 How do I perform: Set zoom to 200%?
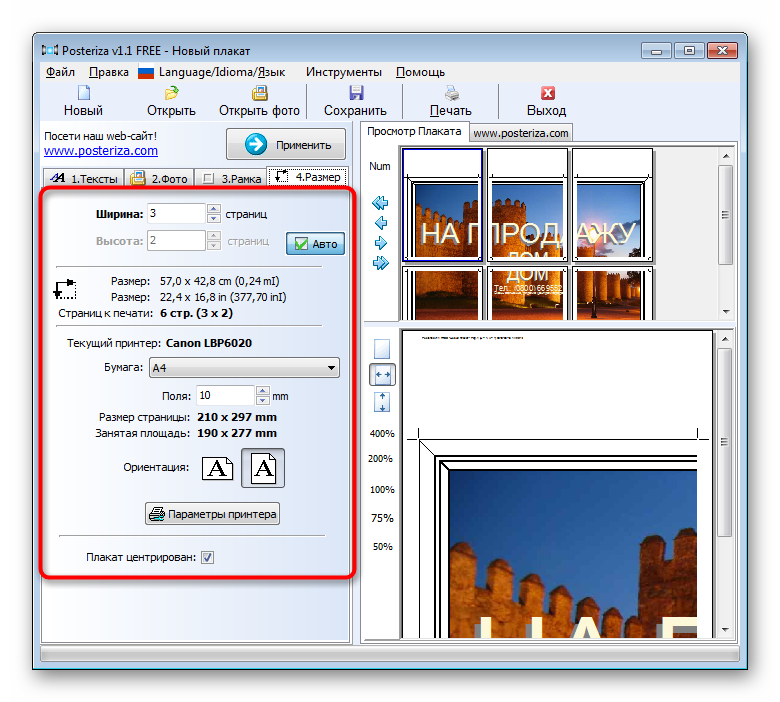pyautogui.click(x=381, y=459)
